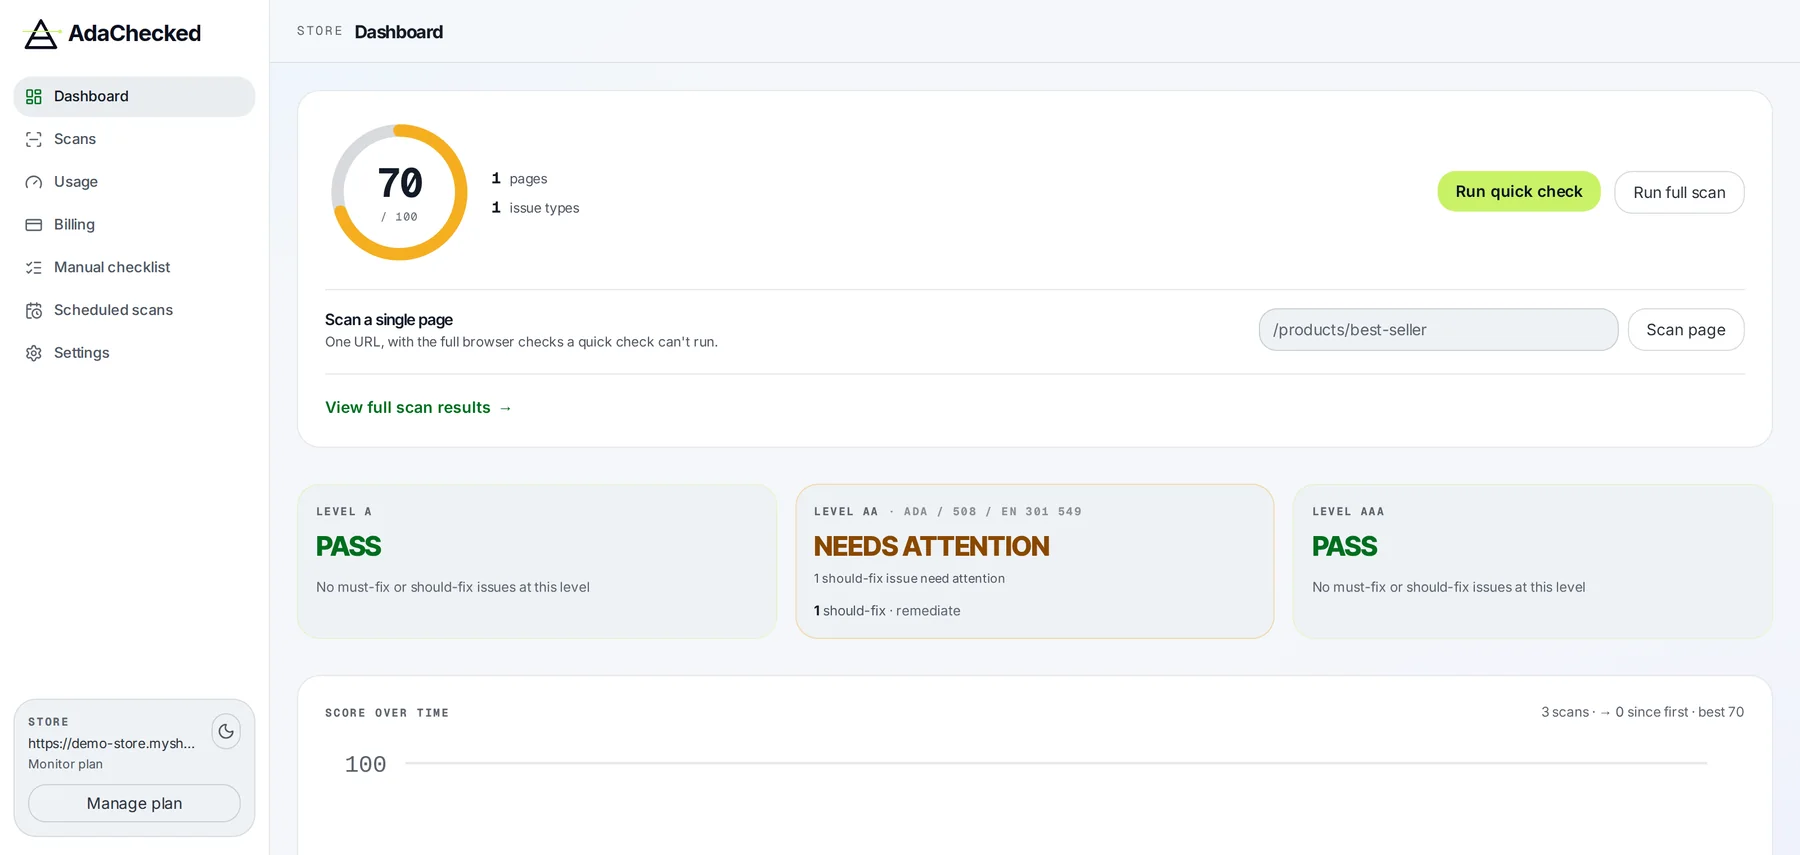
Task: Run quick check
Action: tap(1519, 192)
